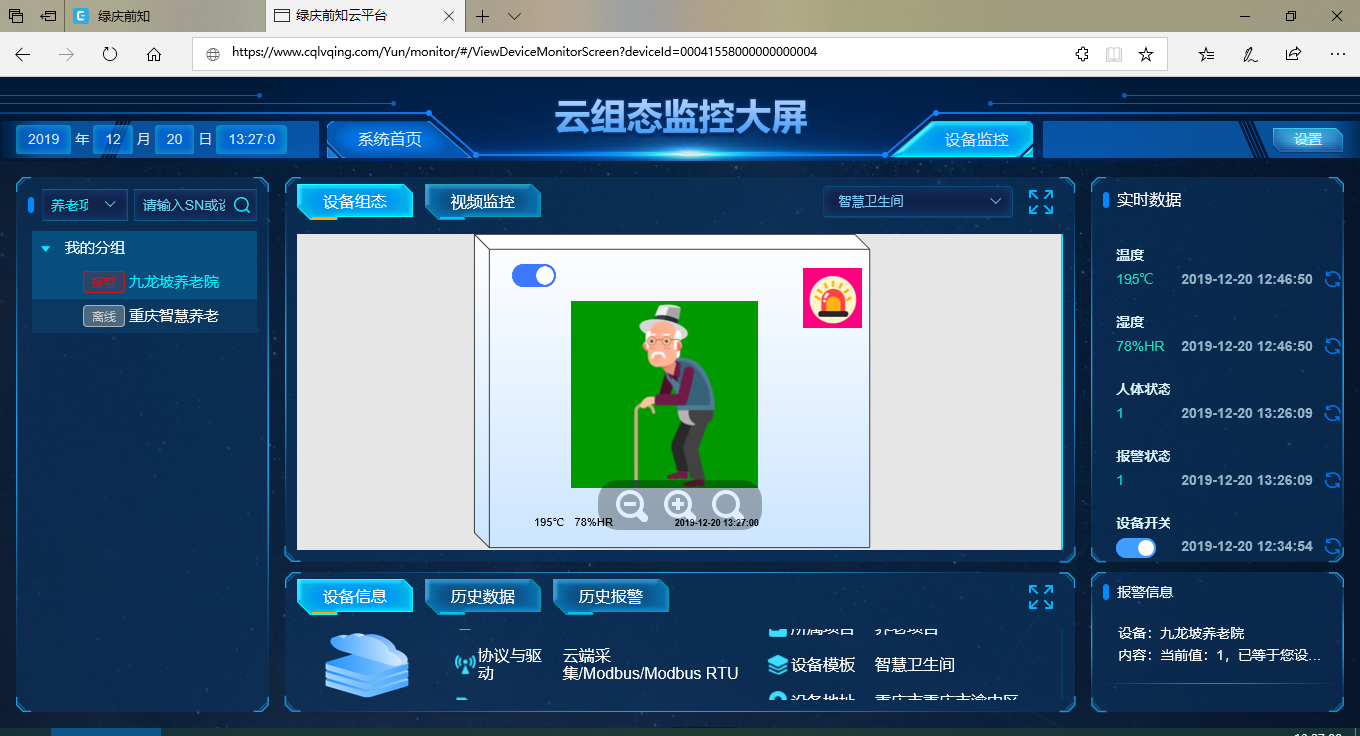The width and height of the screenshot is (1360, 736).
Task: Expand the 设备信息 panel to fullscreen
Action: 1040,596
